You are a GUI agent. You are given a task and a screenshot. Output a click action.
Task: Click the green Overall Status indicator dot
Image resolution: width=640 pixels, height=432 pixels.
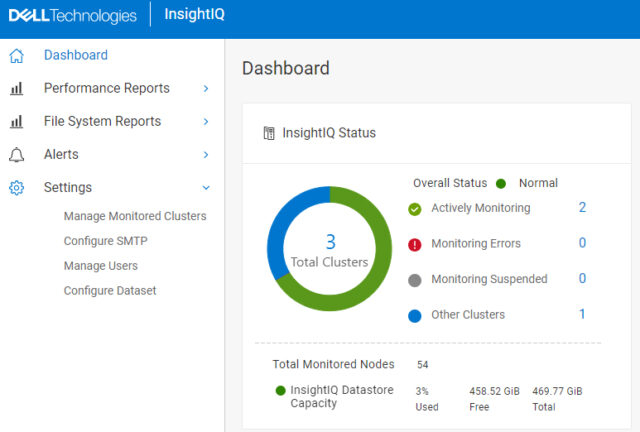[501, 184]
